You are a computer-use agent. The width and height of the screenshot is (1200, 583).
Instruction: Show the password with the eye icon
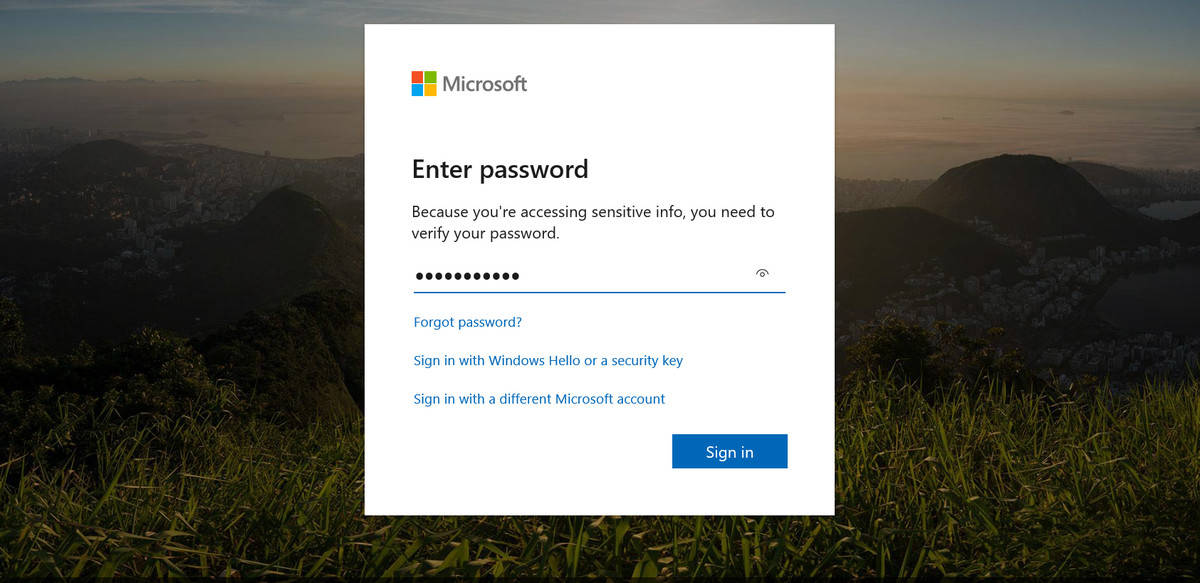pos(762,274)
